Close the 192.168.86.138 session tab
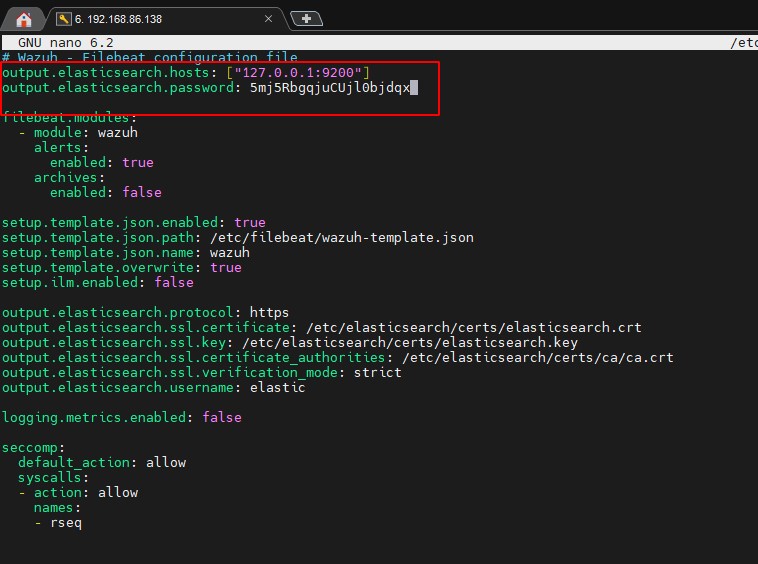758x564 pixels. pyautogui.click(x=268, y=19)
